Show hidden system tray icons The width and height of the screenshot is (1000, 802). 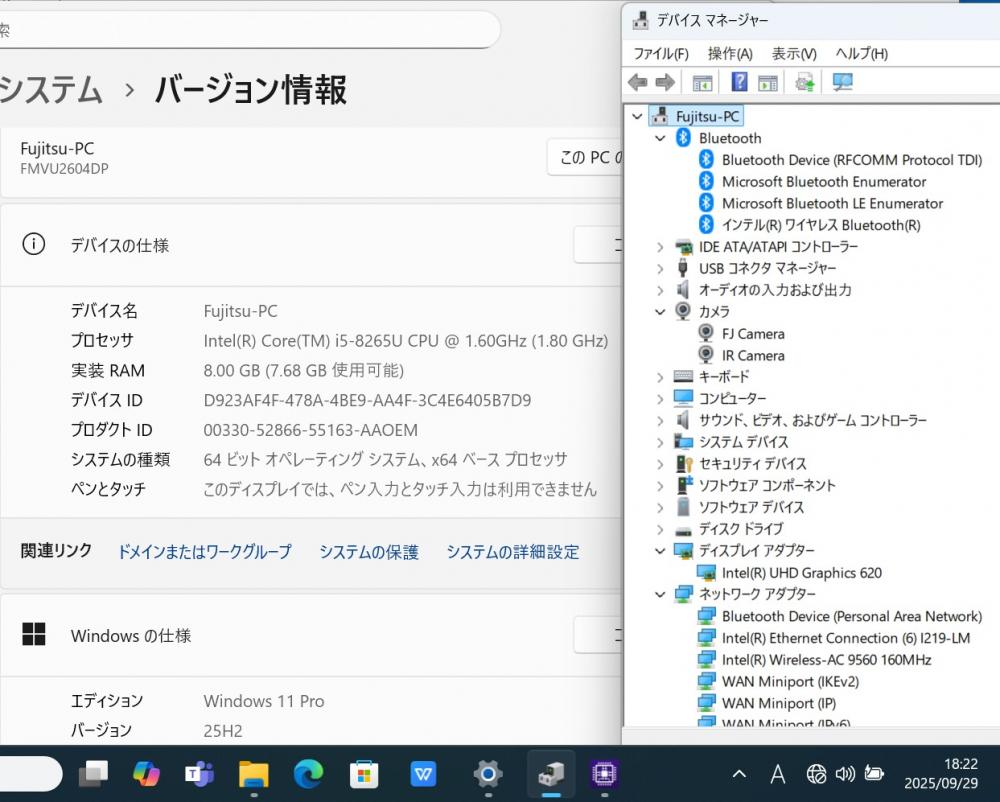(x=739, y=773)
